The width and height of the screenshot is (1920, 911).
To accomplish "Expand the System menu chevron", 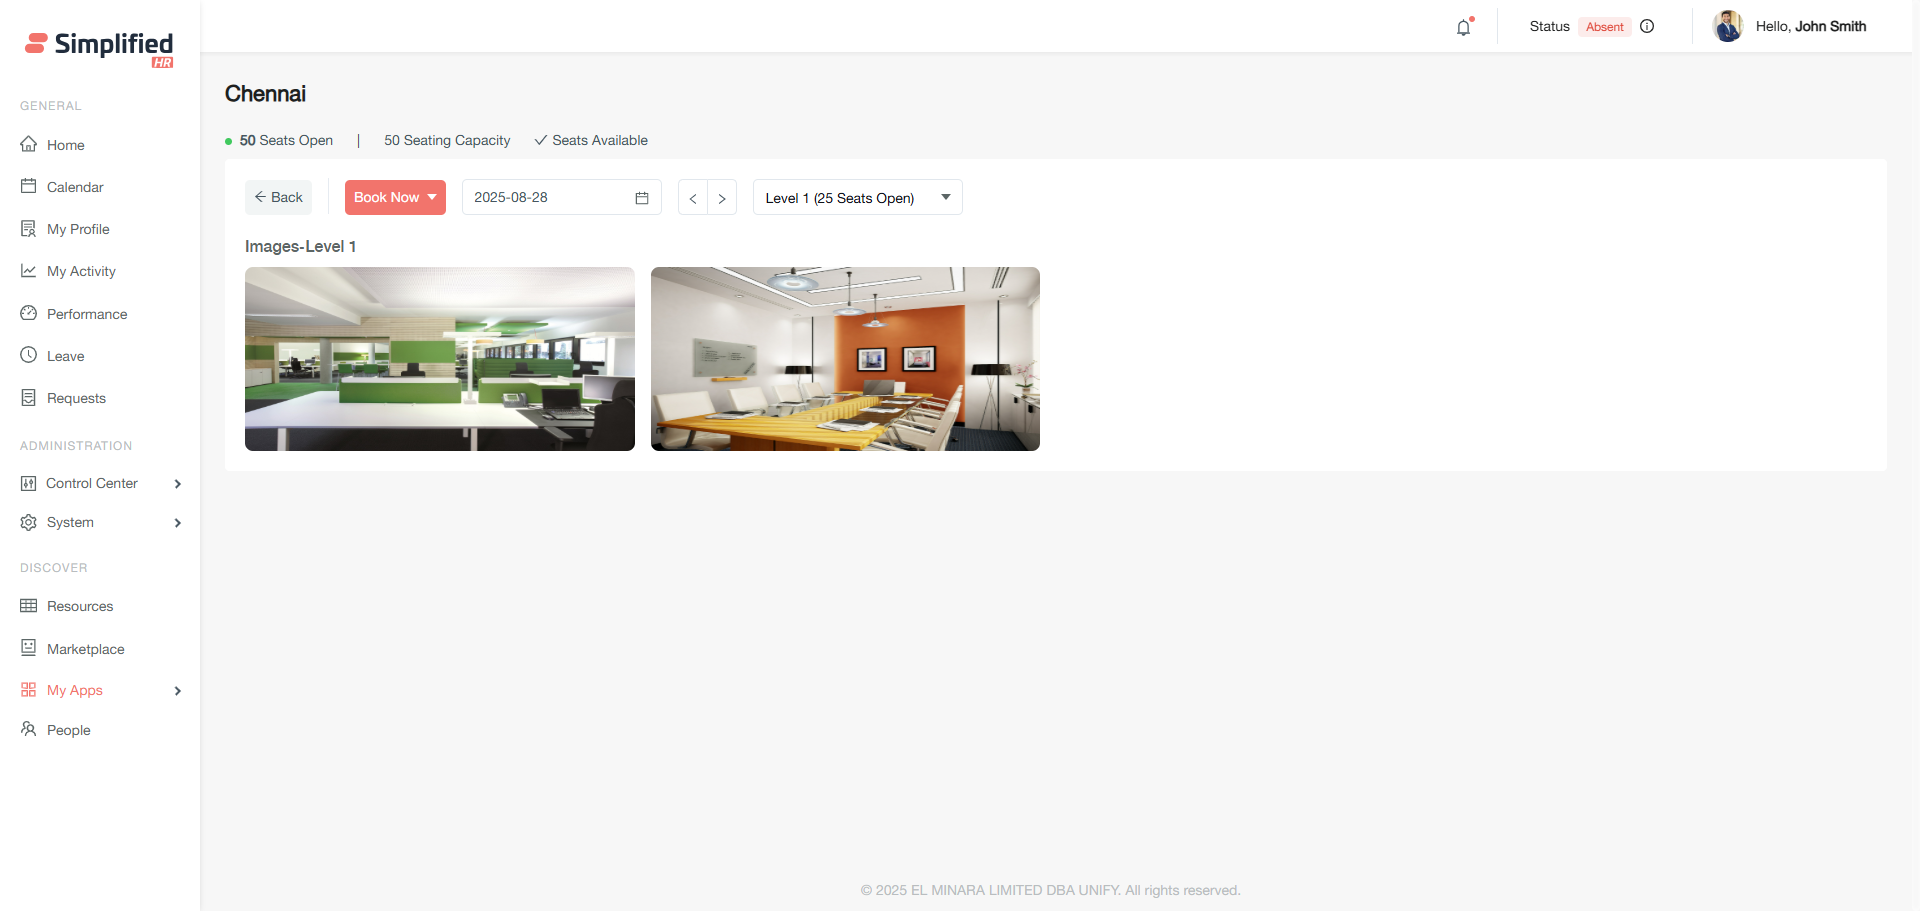I will click(177, 523).
